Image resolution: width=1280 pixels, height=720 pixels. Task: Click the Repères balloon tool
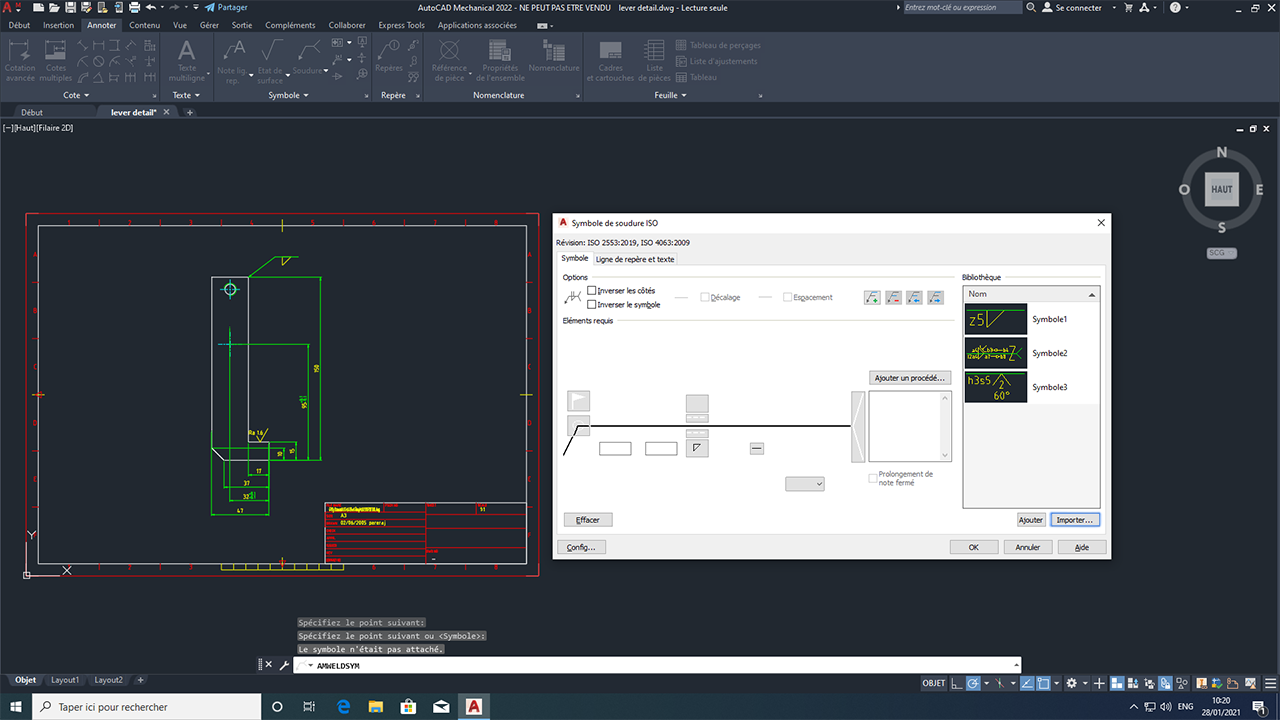point(389,56)
